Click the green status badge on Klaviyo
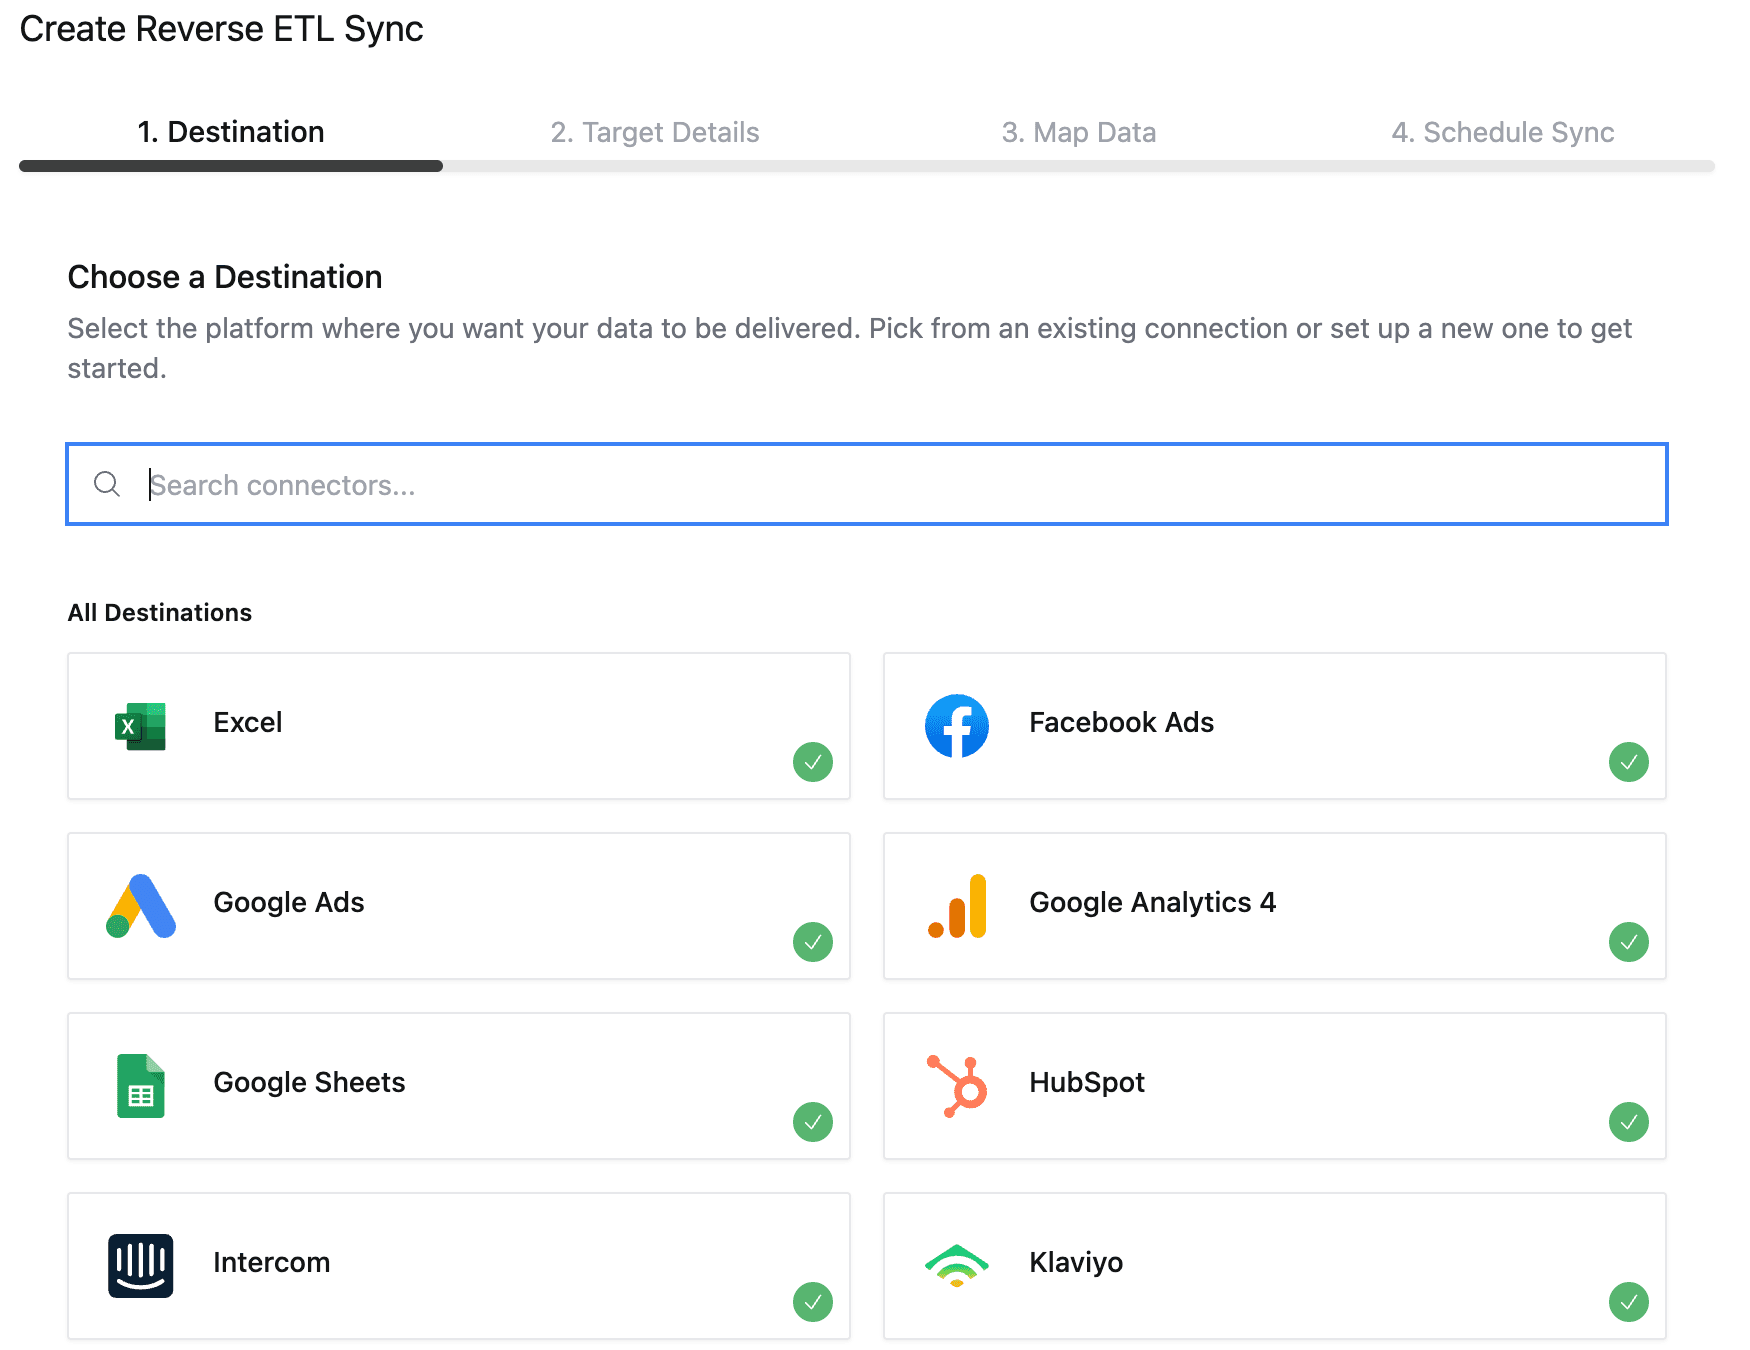This screenshot has height=1350, width=1750. coord(1629,1302)
